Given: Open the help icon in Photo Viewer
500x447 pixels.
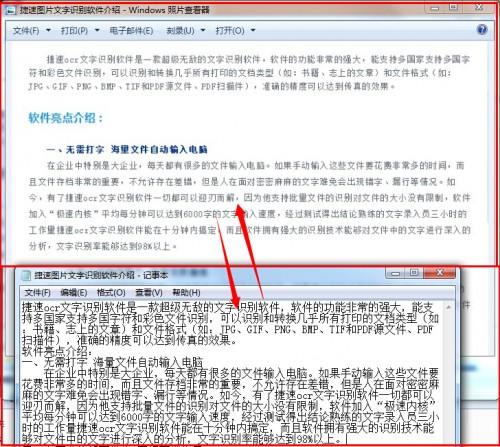Looking at the screenshot, I should pos(482,30).
